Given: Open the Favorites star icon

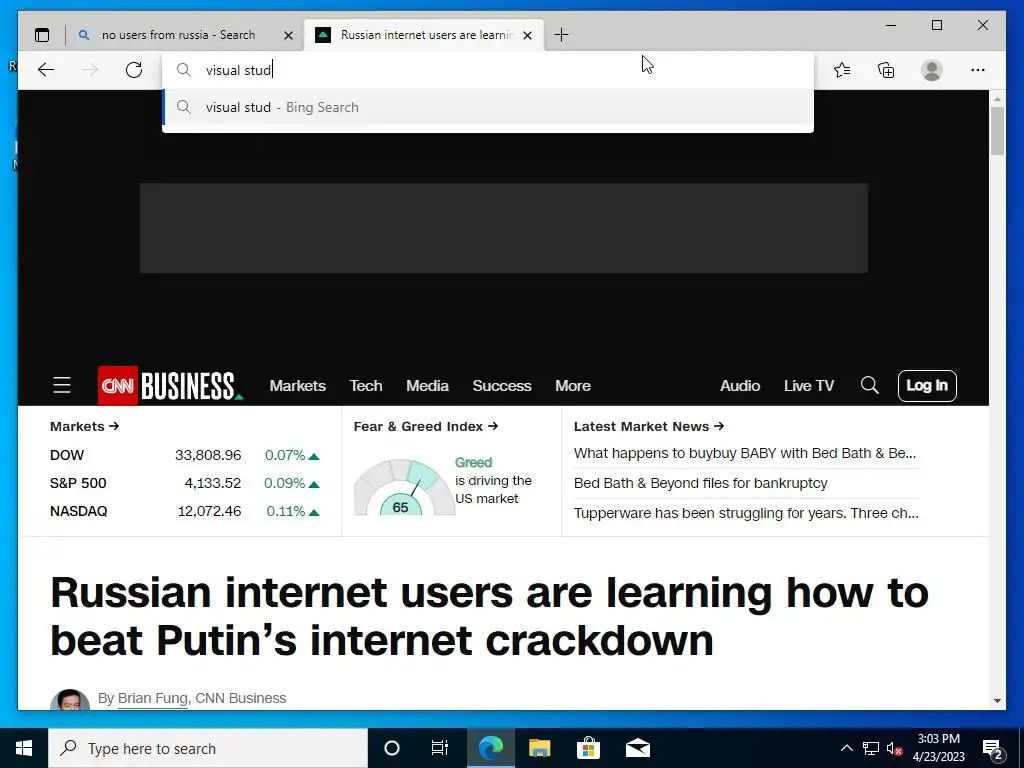Looking at the screenshot, I should 842,70.
